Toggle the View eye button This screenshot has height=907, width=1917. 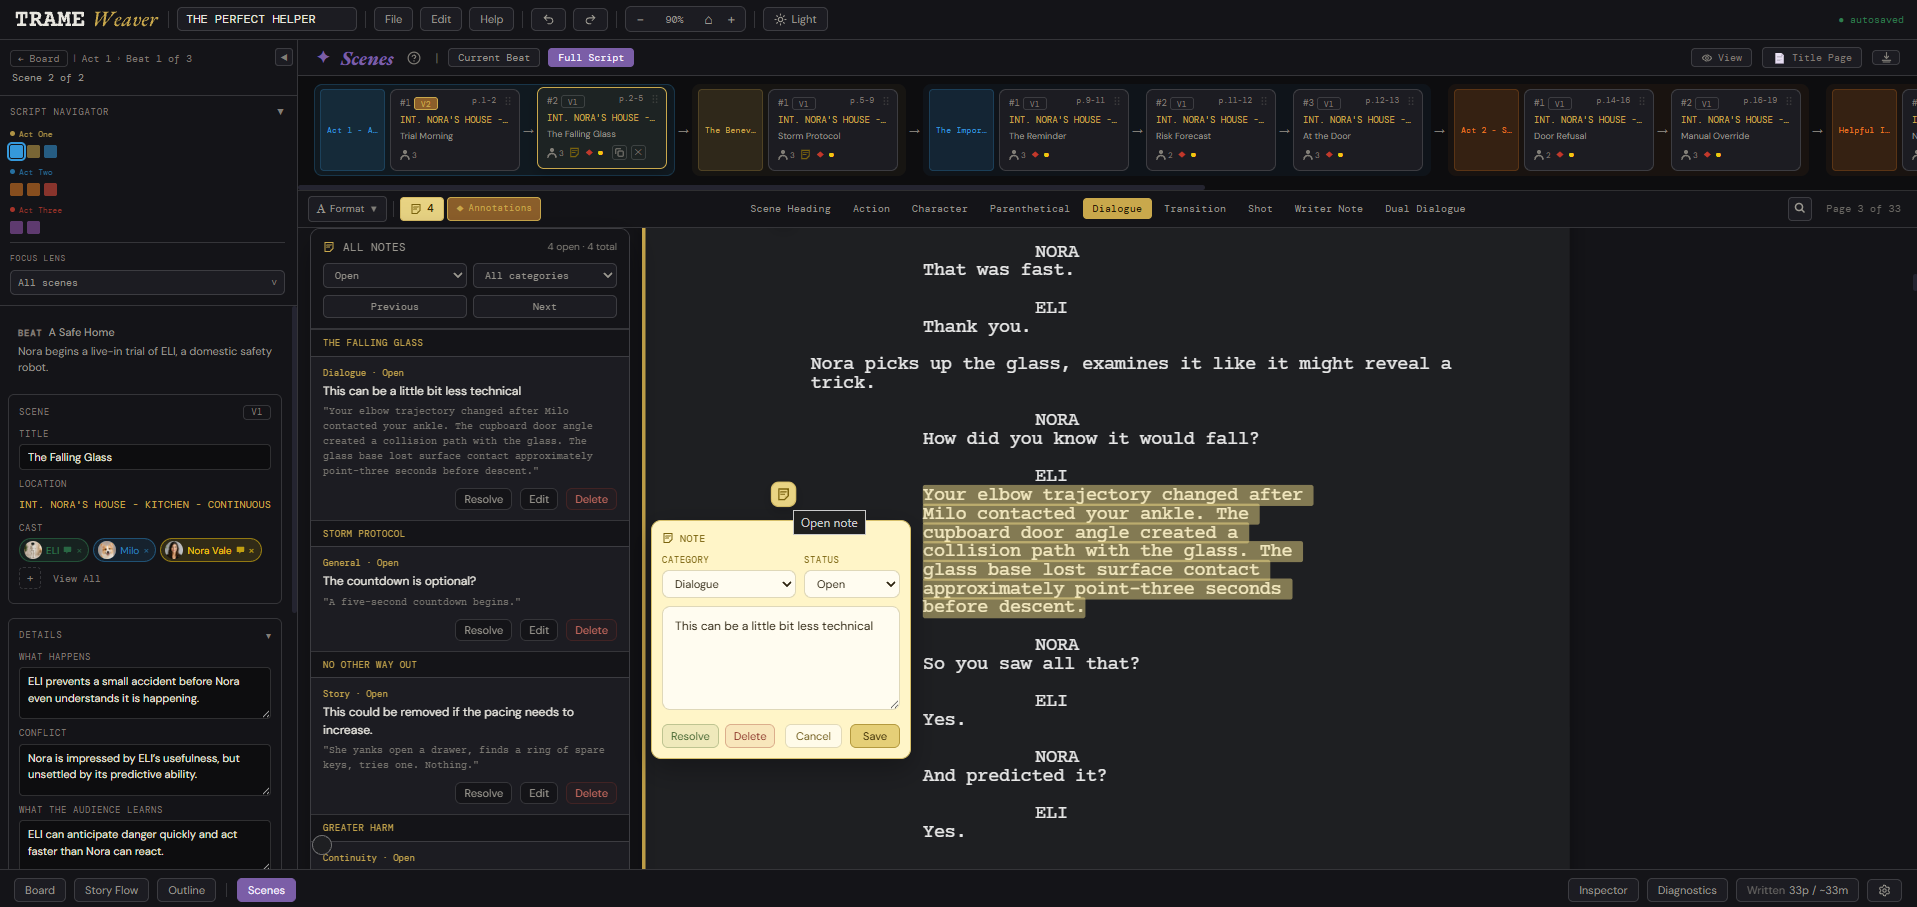pos(1722,58)
